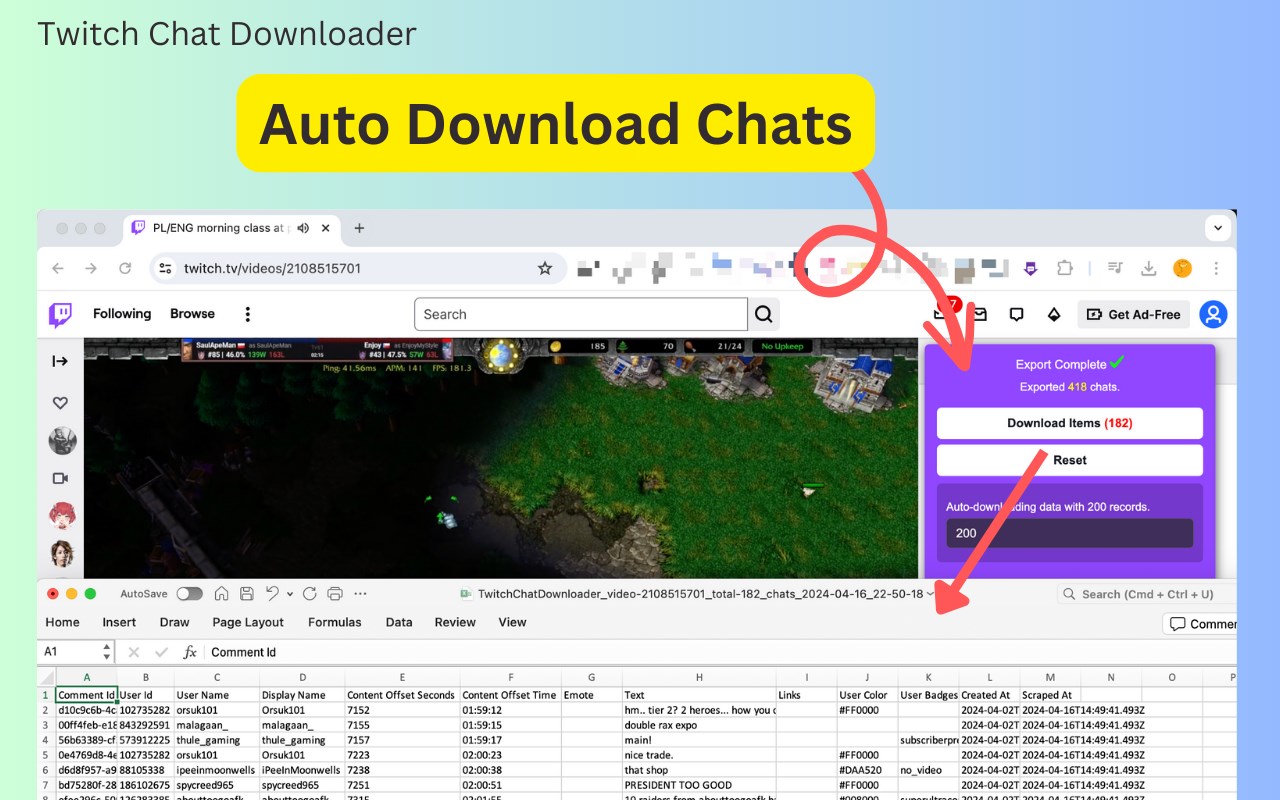Open the new tab with plus button

359,228
